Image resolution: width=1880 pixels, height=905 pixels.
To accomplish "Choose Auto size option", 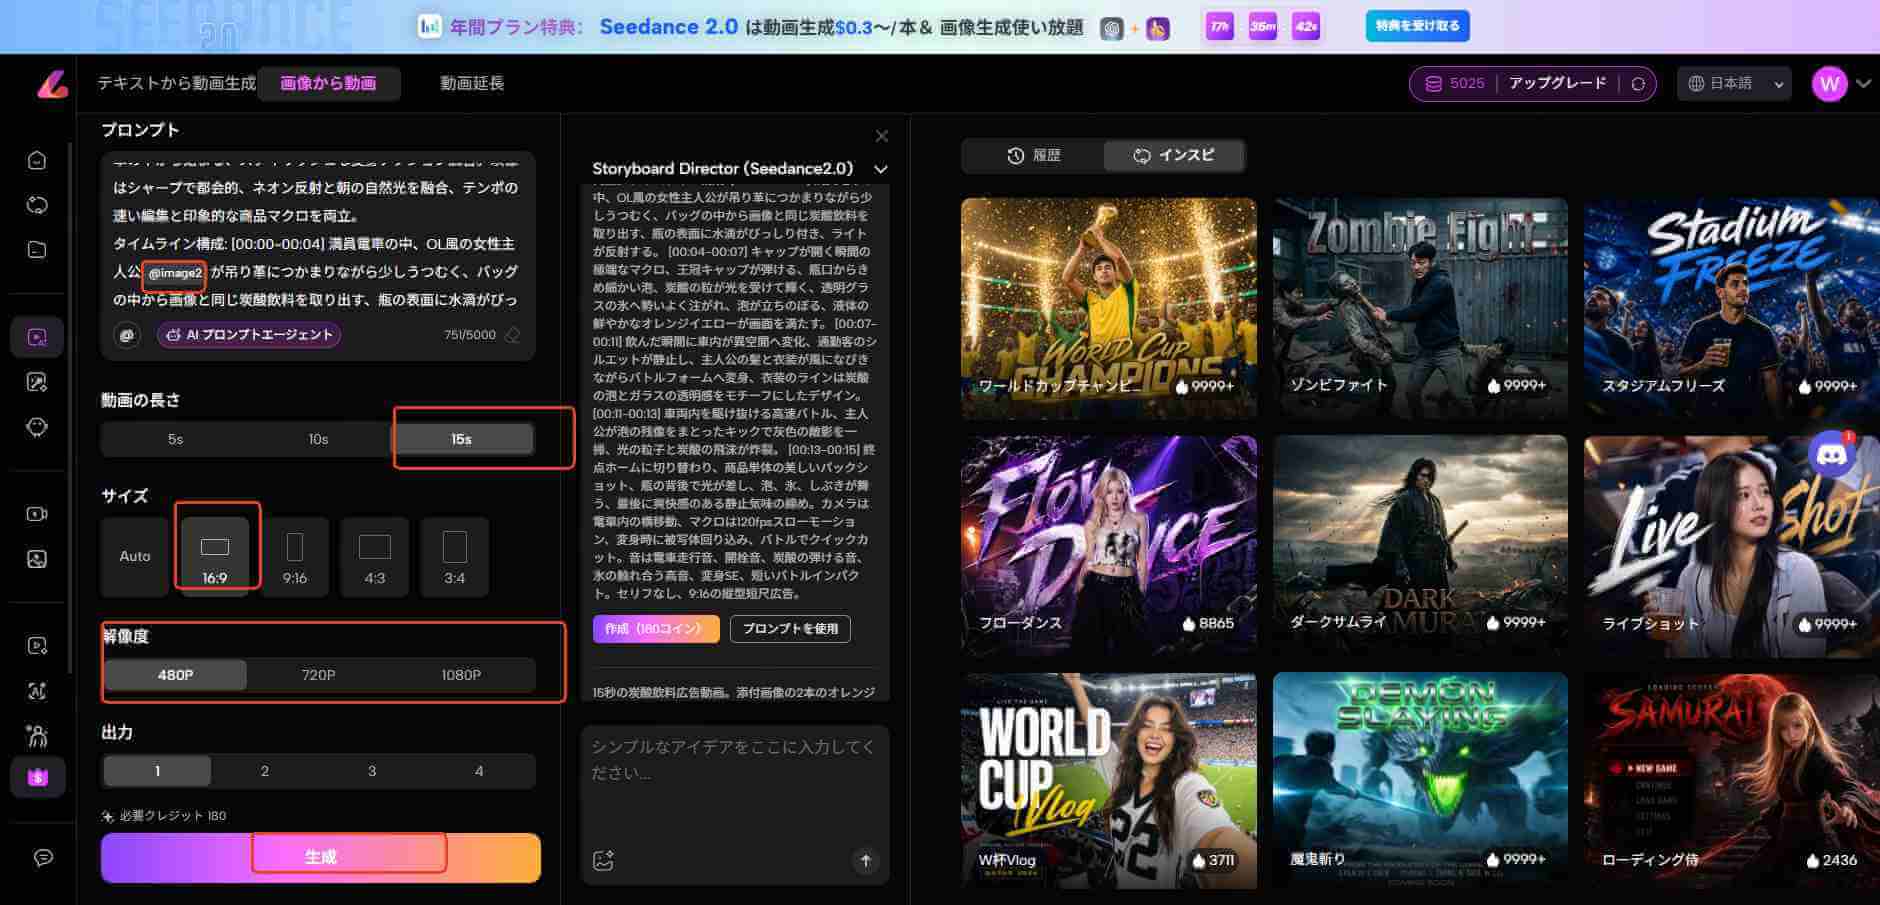I will click(135, 556).
